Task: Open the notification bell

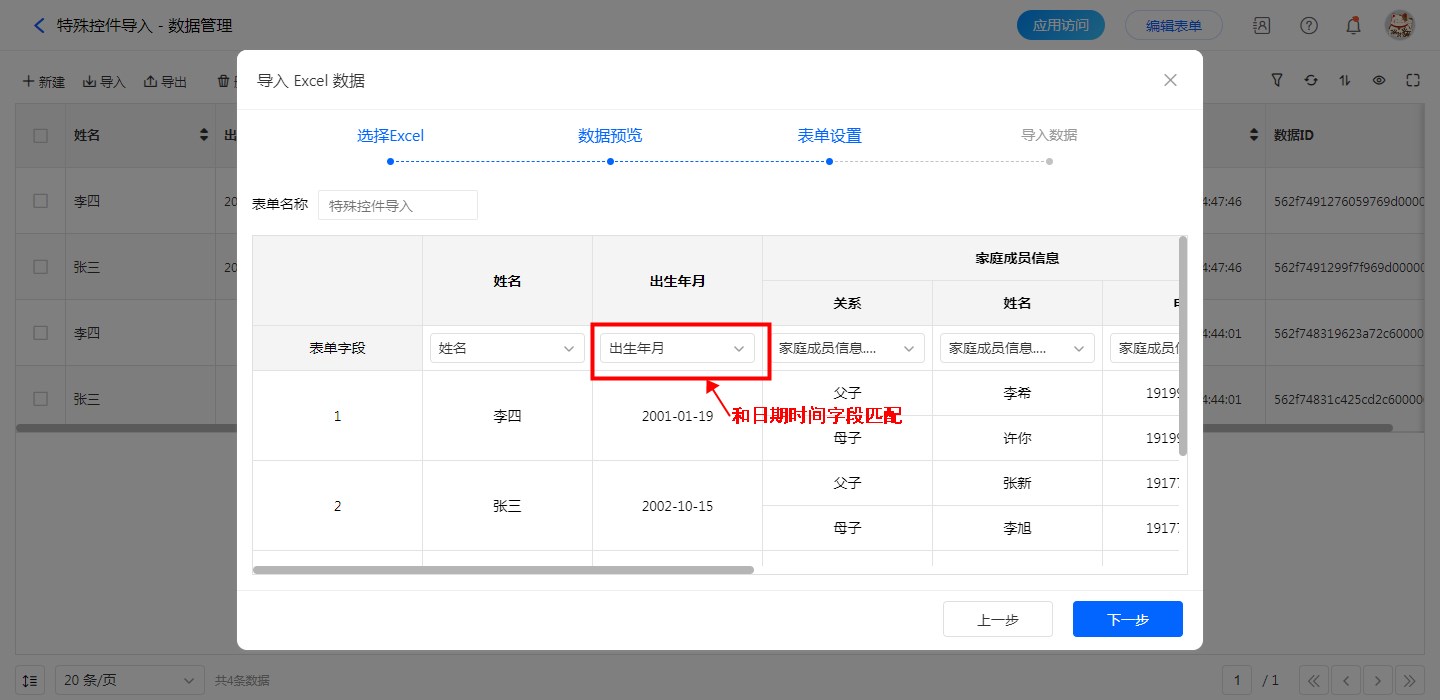Action: (x=1353, y=26)
